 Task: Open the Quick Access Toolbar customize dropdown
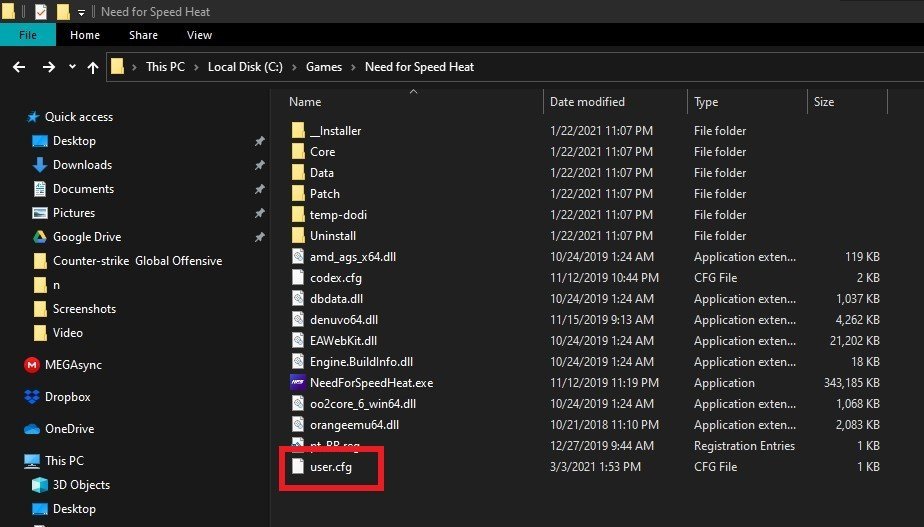[81, 12]
